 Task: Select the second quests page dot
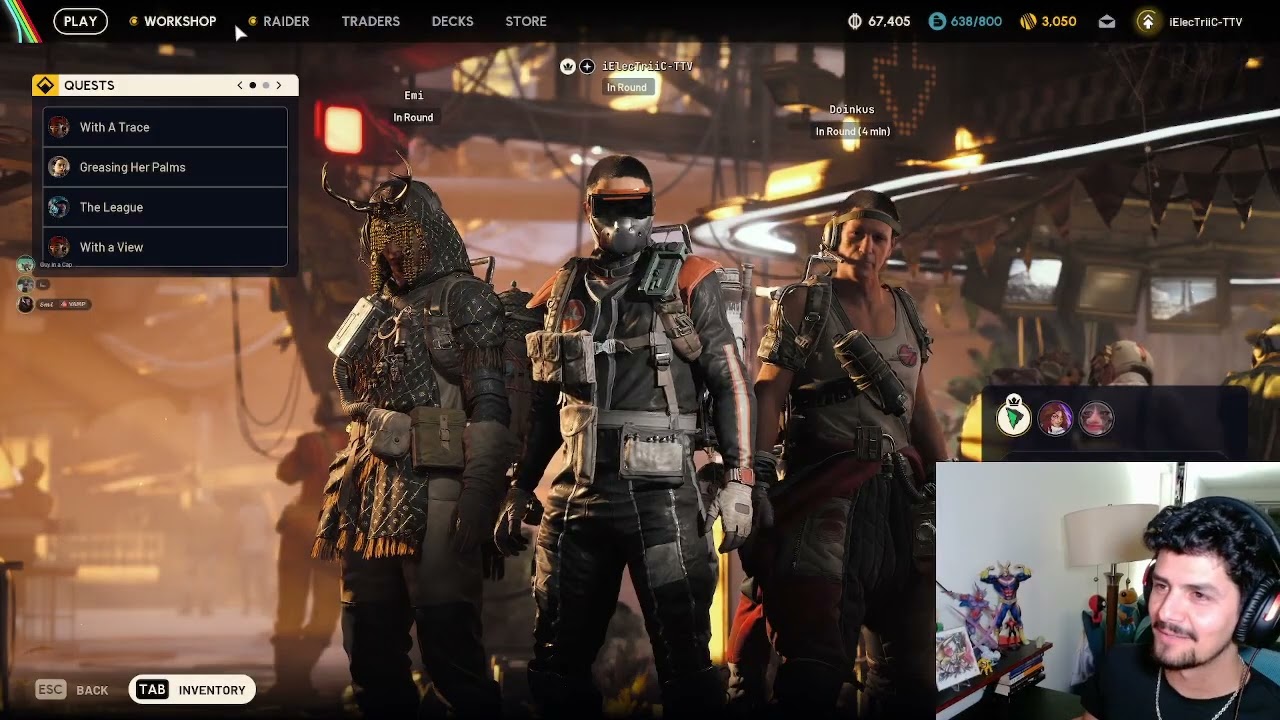[x=266, y=86]
